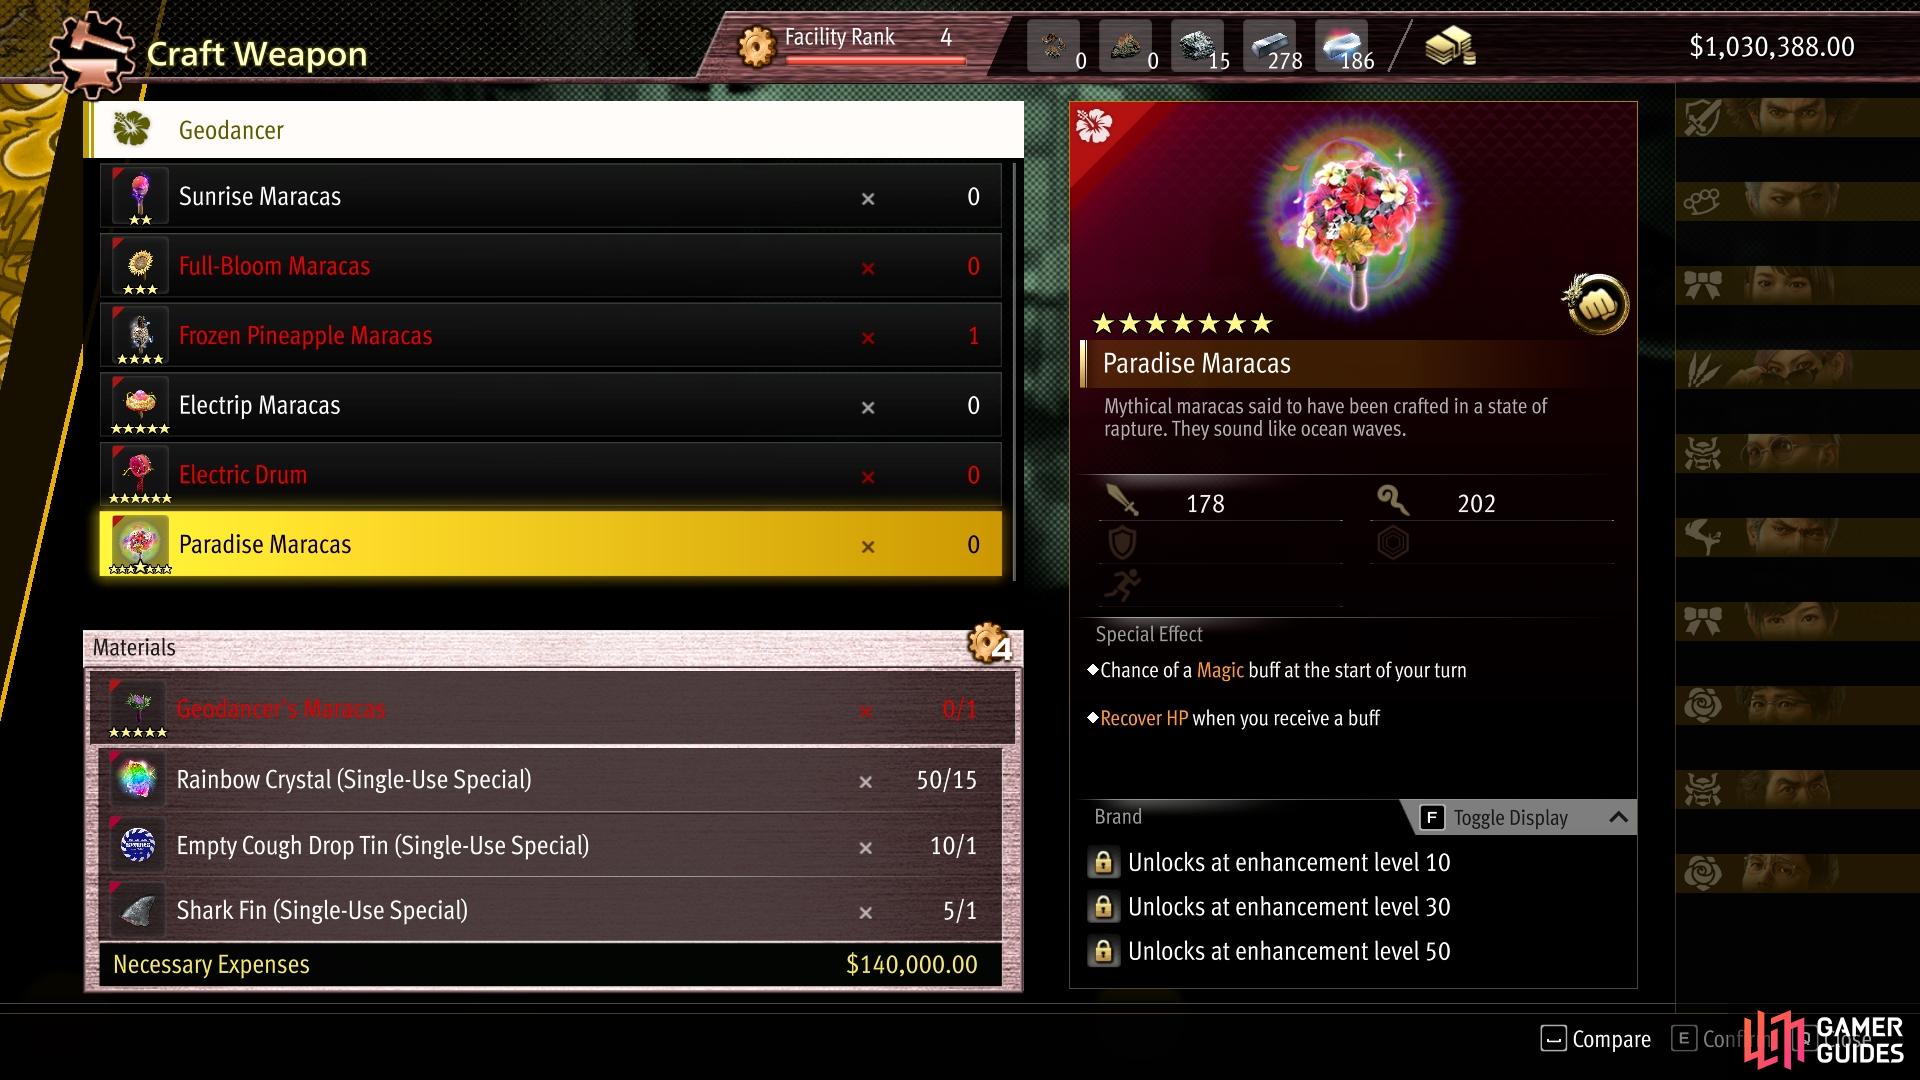Click the gold fist badge icon
The width and height of the screenshot is (1920, 1080).
1596,304
